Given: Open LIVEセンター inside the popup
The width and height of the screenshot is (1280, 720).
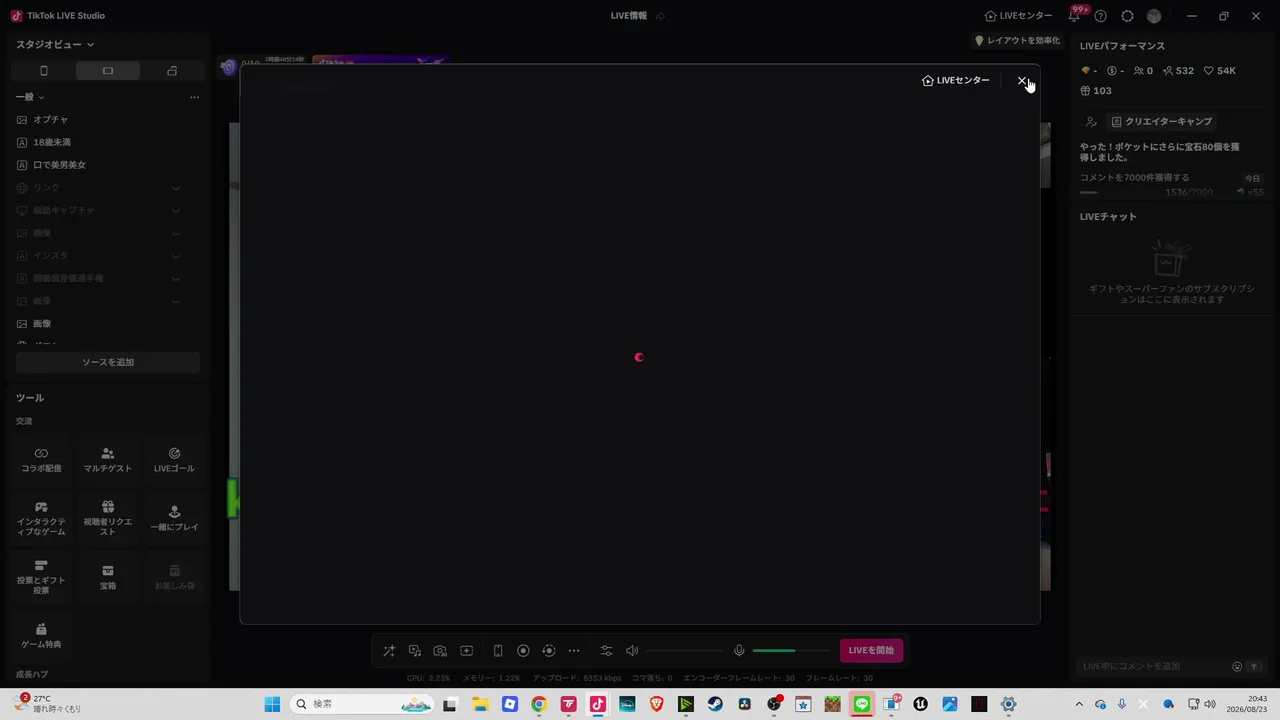Looking at the screenshot, I should 956,80.
